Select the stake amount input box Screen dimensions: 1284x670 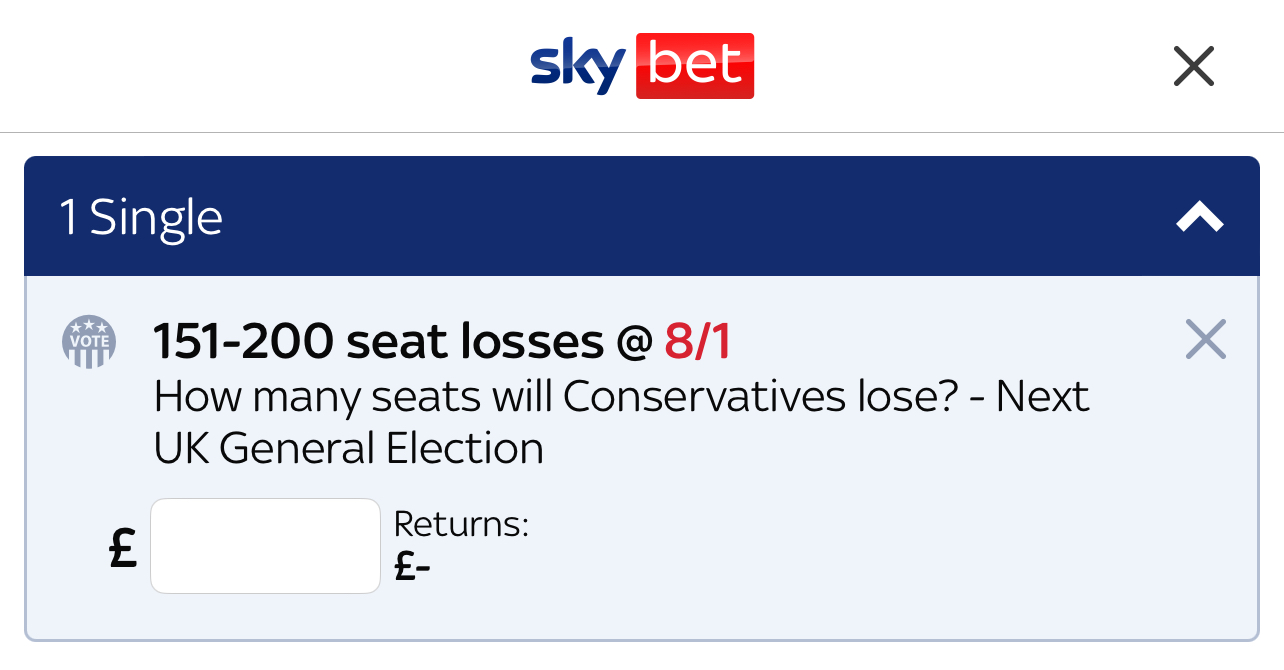point(265,546)
